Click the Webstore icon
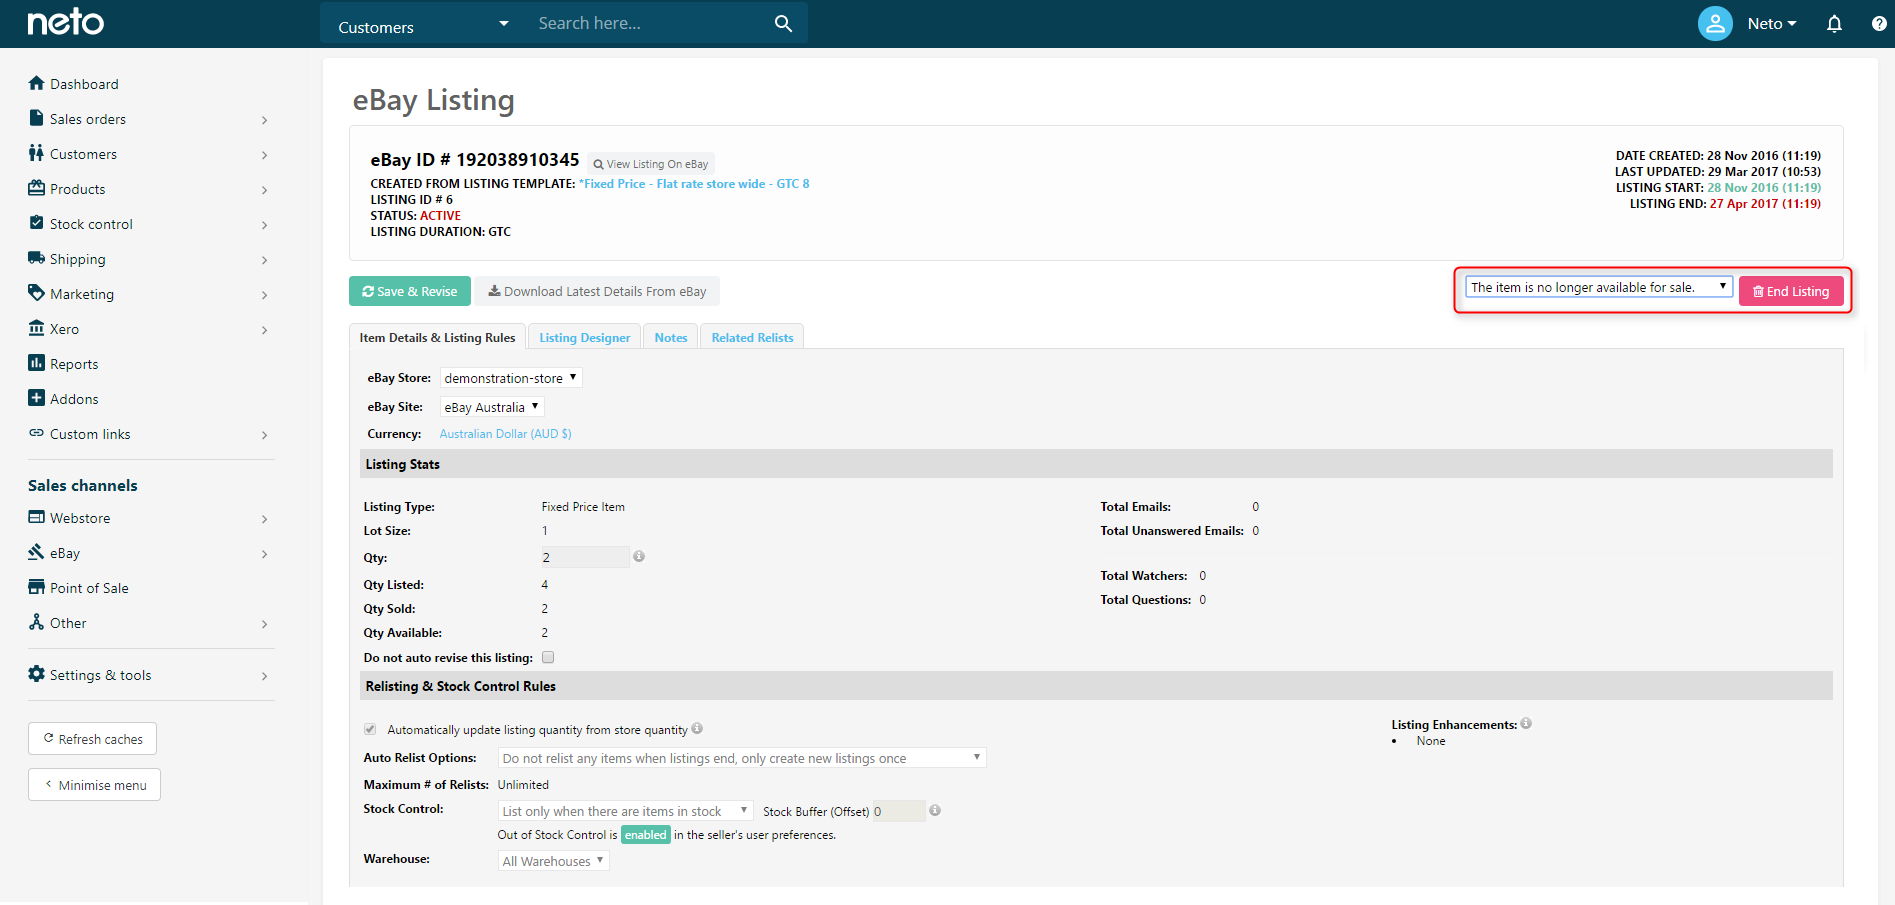The image size is (1895, 905). pos(37,517)
